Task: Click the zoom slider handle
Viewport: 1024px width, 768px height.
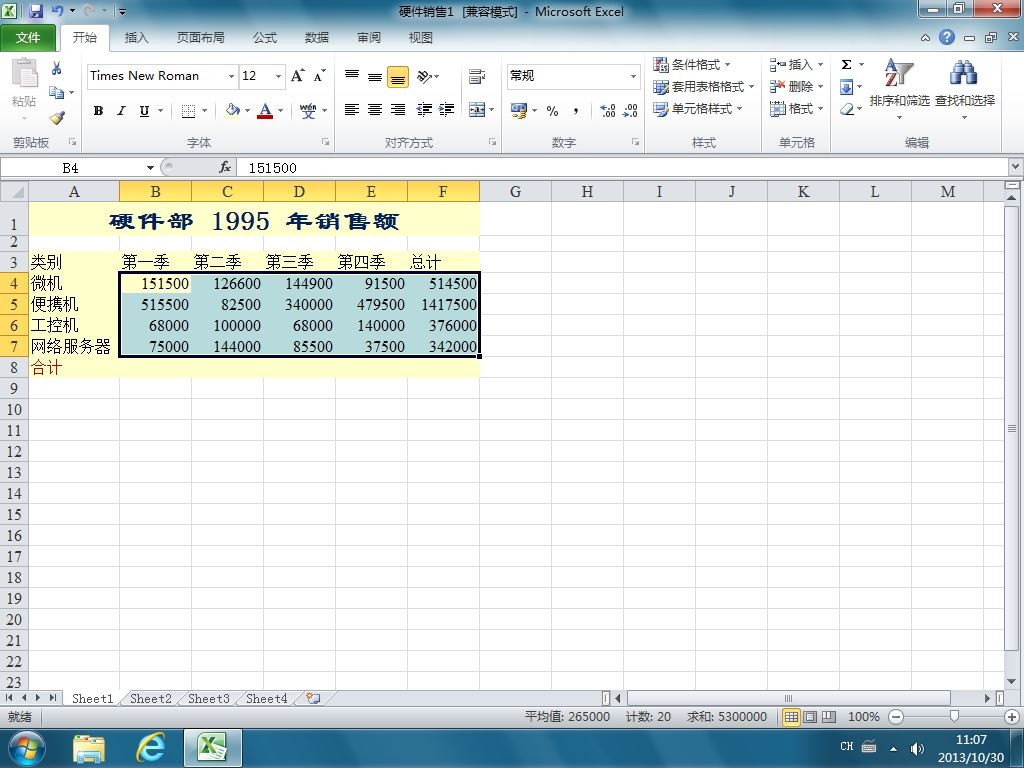Action: (954, 717)
